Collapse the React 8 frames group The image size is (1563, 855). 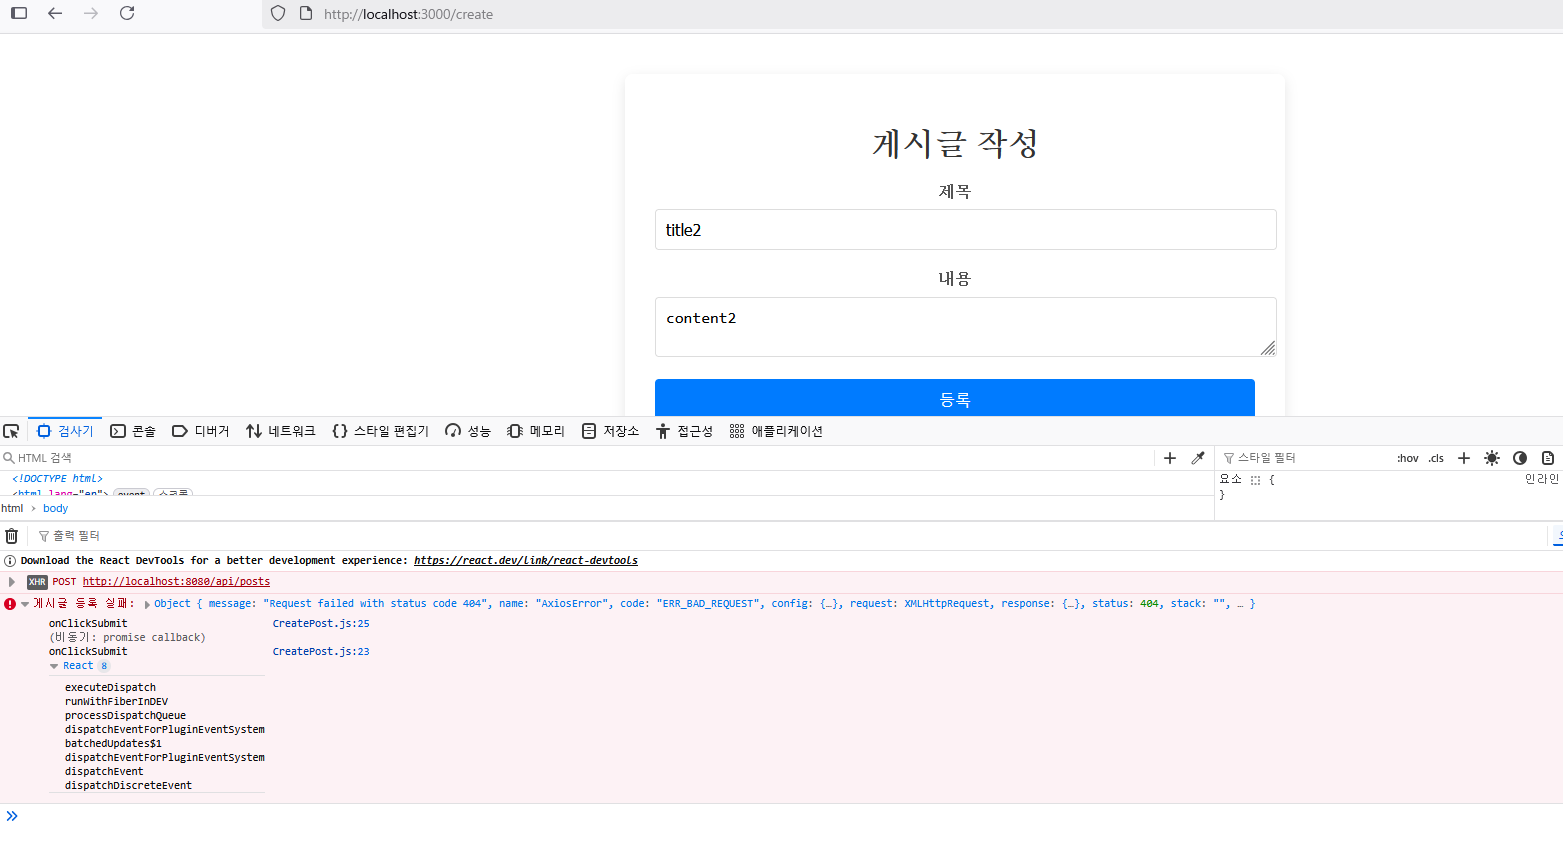pyautogui.click(x=54, y=666)
